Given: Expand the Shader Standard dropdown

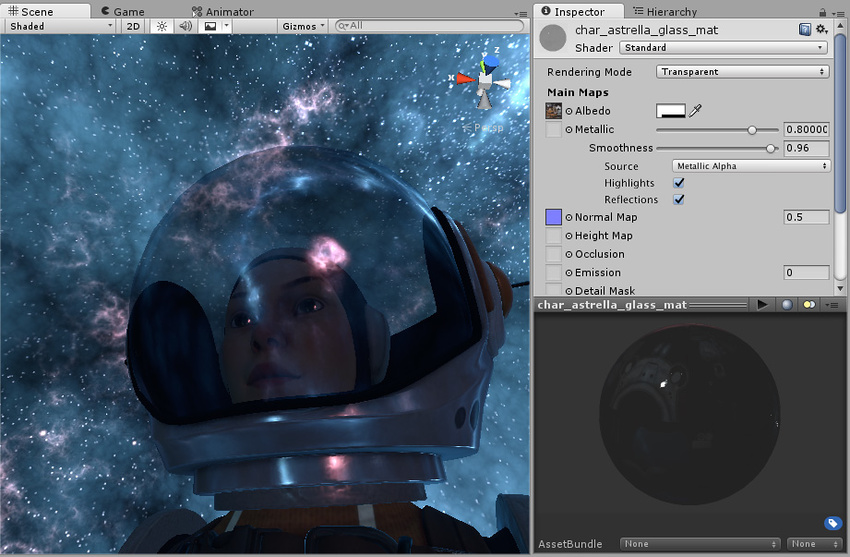Looking at the screenshot, I should point(722,47).
